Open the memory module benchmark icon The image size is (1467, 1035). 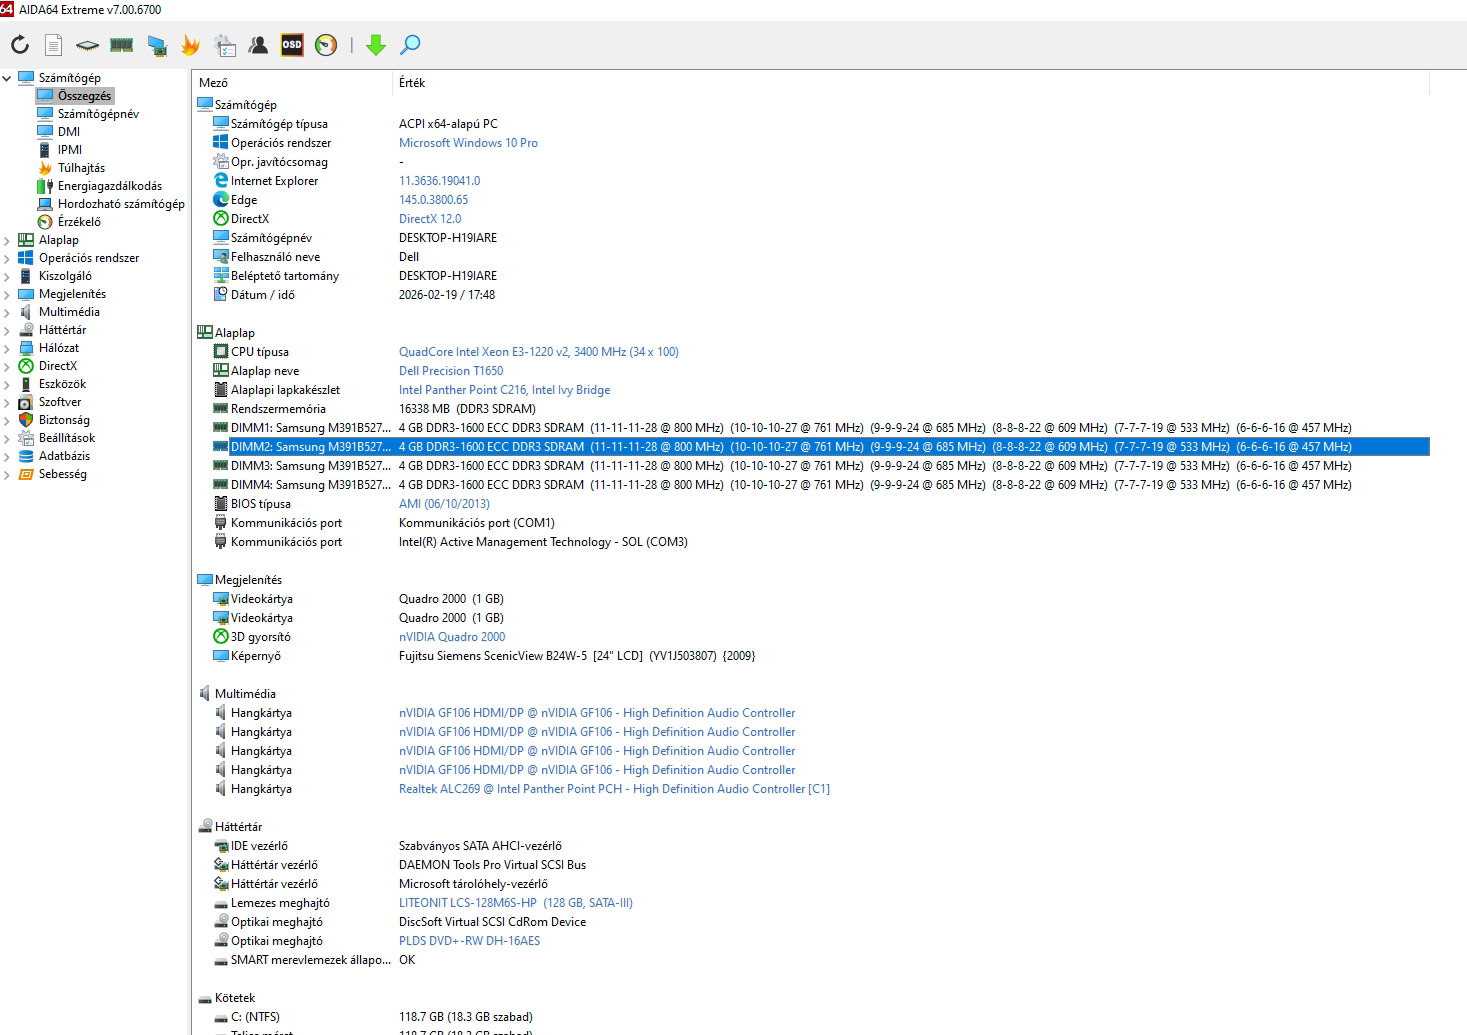122,45
